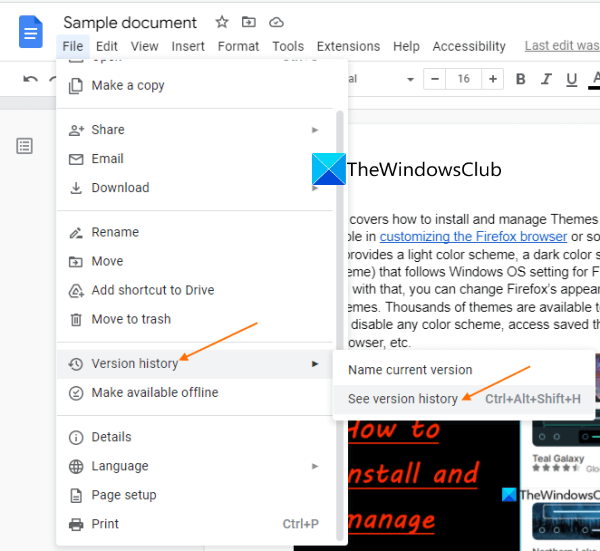600x551 pixels.
Task: Click the move-to-folder icon beside title
Action: tap(249, 22)
